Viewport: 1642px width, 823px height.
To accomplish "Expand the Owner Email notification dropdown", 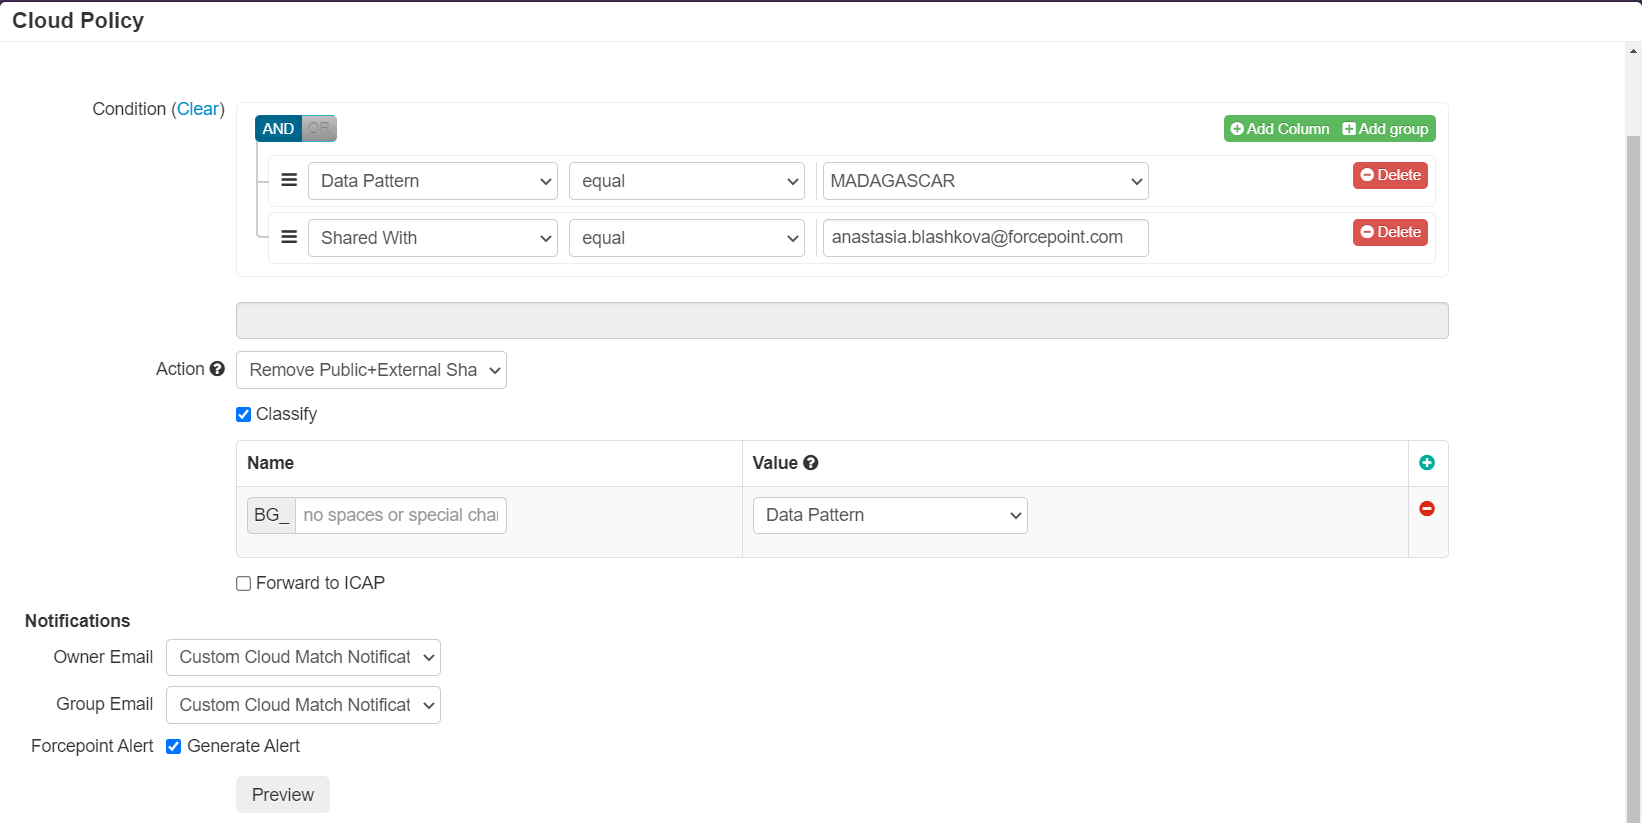I will [x=303, y=657].
